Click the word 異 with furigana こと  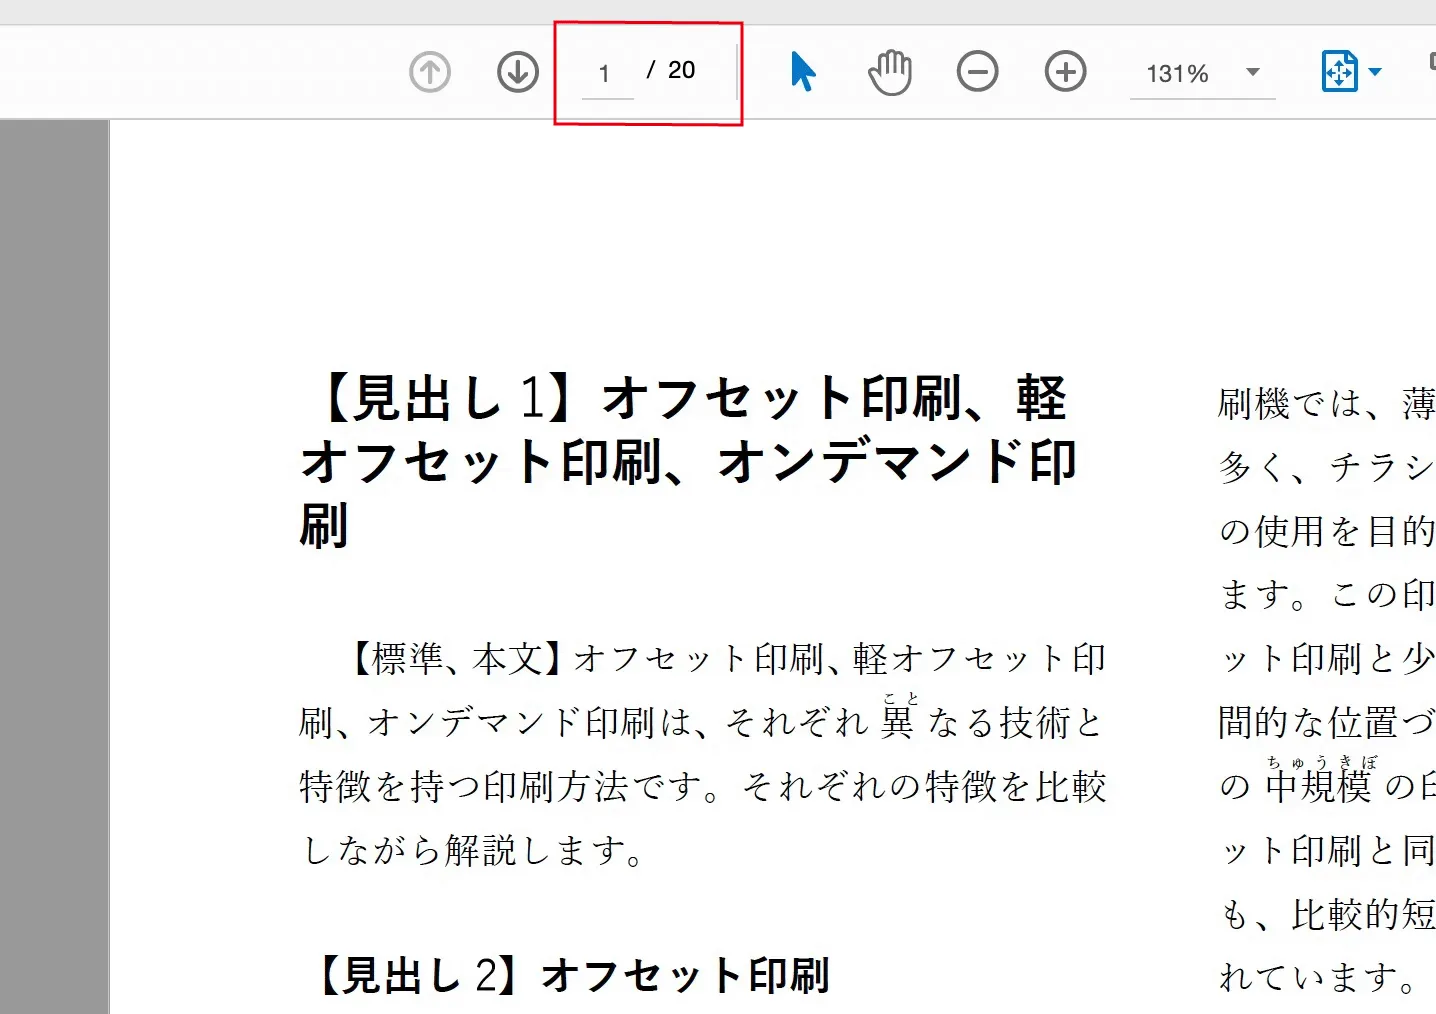[x=897, y=721]
